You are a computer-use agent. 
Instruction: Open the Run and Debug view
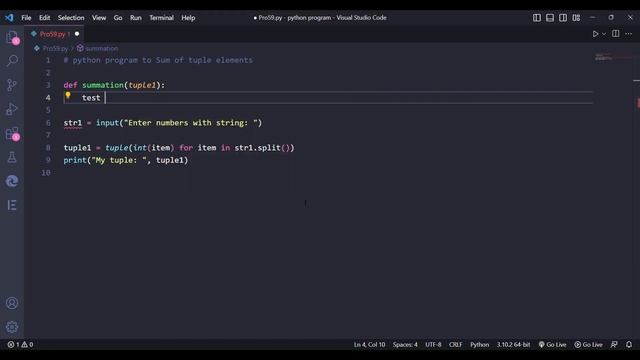click(x=12, y=109)
